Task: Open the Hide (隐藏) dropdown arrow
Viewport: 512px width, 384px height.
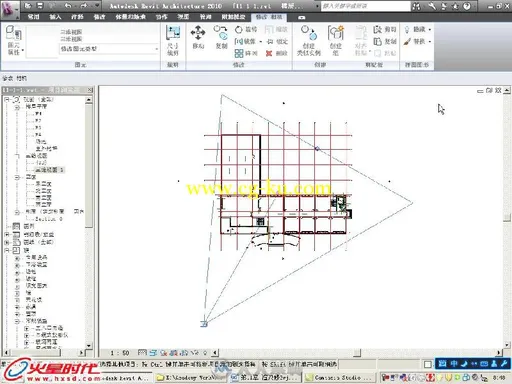Action: click(x=430, y=30)
